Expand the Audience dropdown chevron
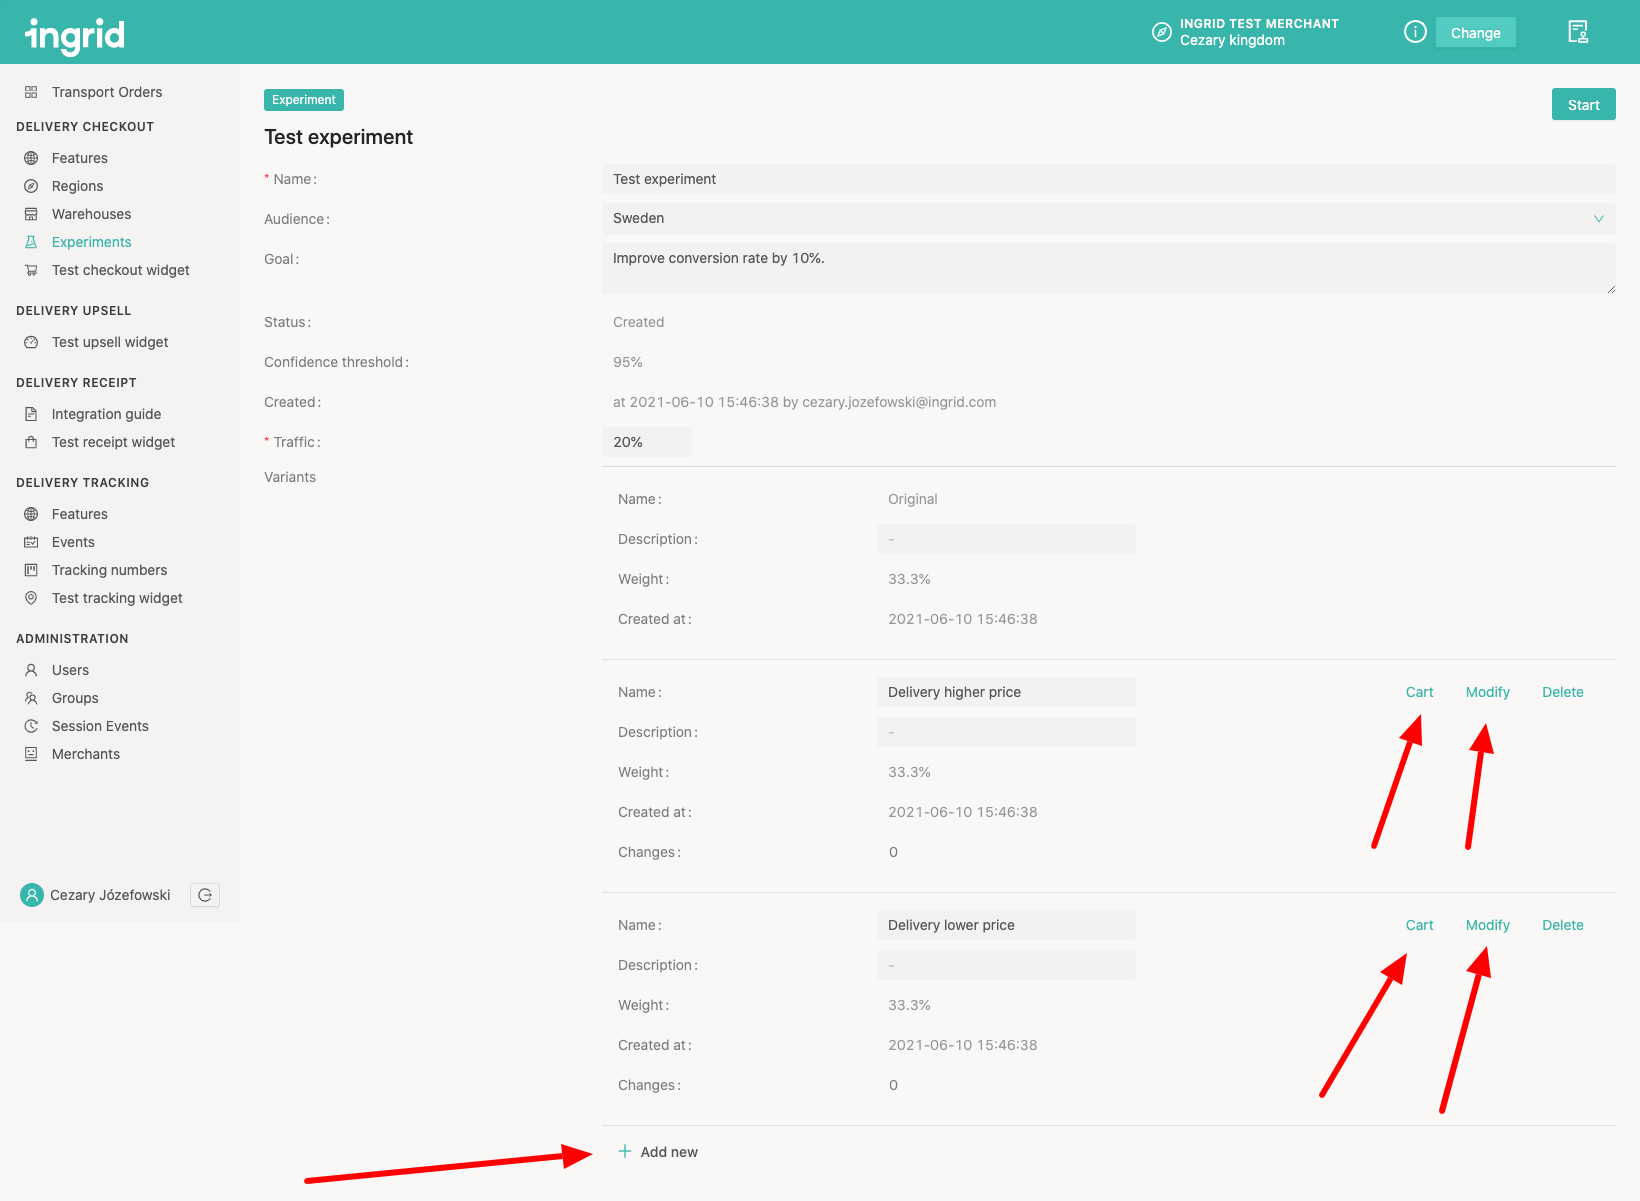Image resolution: width=1640 pixels, height=1201 pixels. tap(1598, 219)
